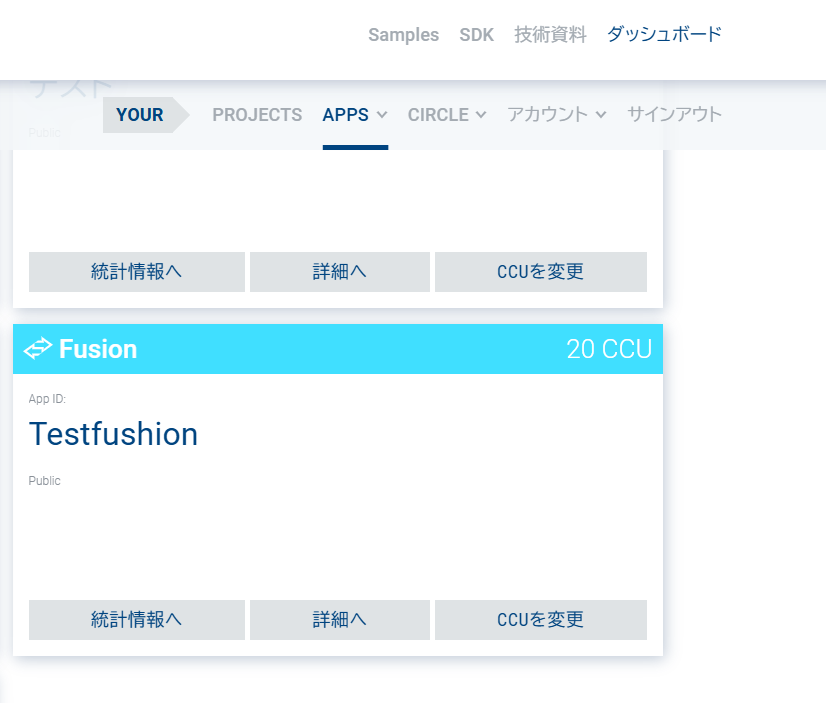Viewport: 826px width, 703px height.
Task: Click the Testfushion app name
Action: [113, 434]
